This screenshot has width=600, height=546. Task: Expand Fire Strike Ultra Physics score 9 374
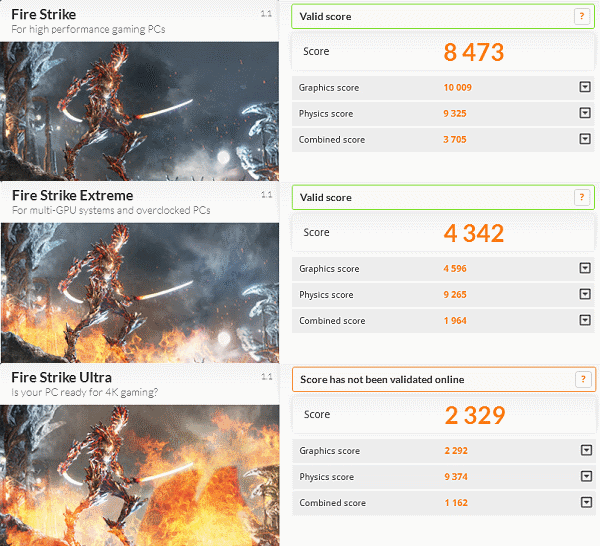586,476
